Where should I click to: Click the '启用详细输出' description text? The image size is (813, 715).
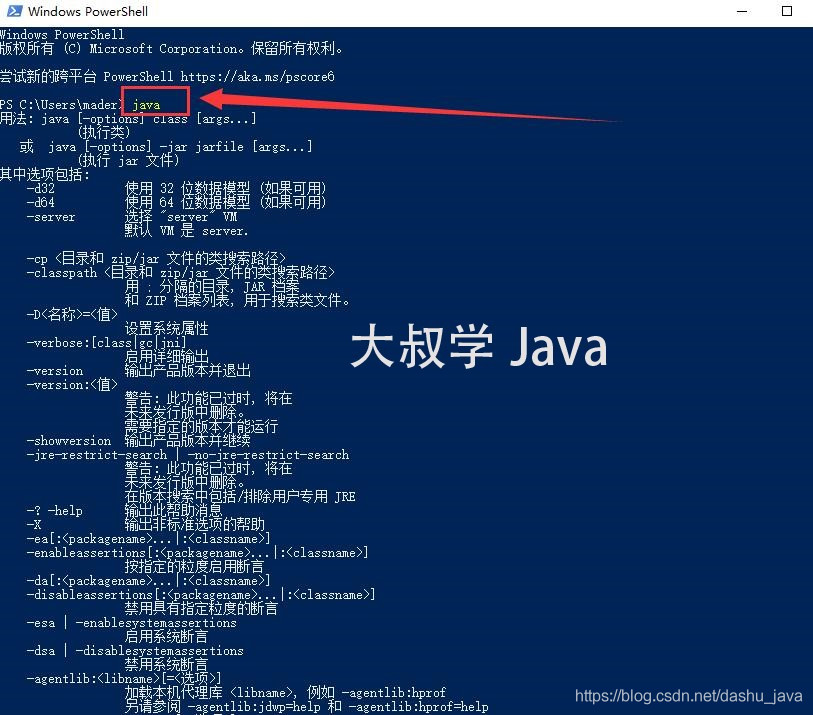pyautogui.click(x=166, y=357)
